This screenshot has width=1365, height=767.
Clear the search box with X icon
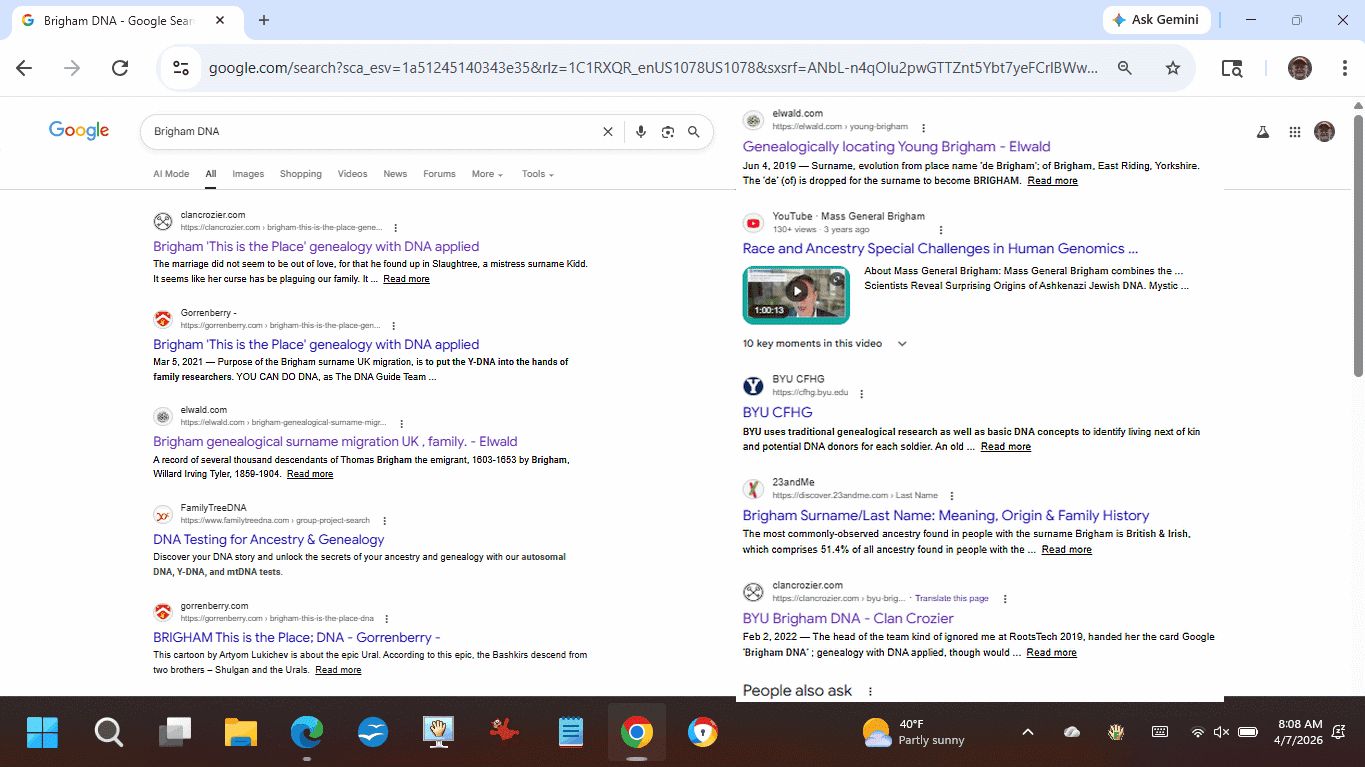tap(607, 132)
